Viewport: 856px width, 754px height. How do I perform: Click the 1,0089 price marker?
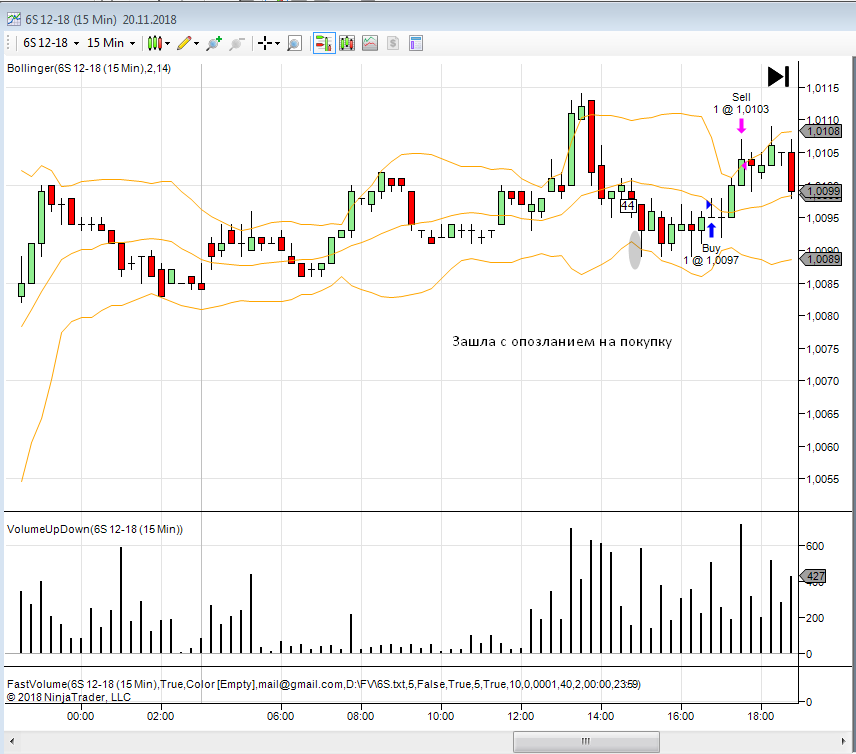click(x=821, y=259)
